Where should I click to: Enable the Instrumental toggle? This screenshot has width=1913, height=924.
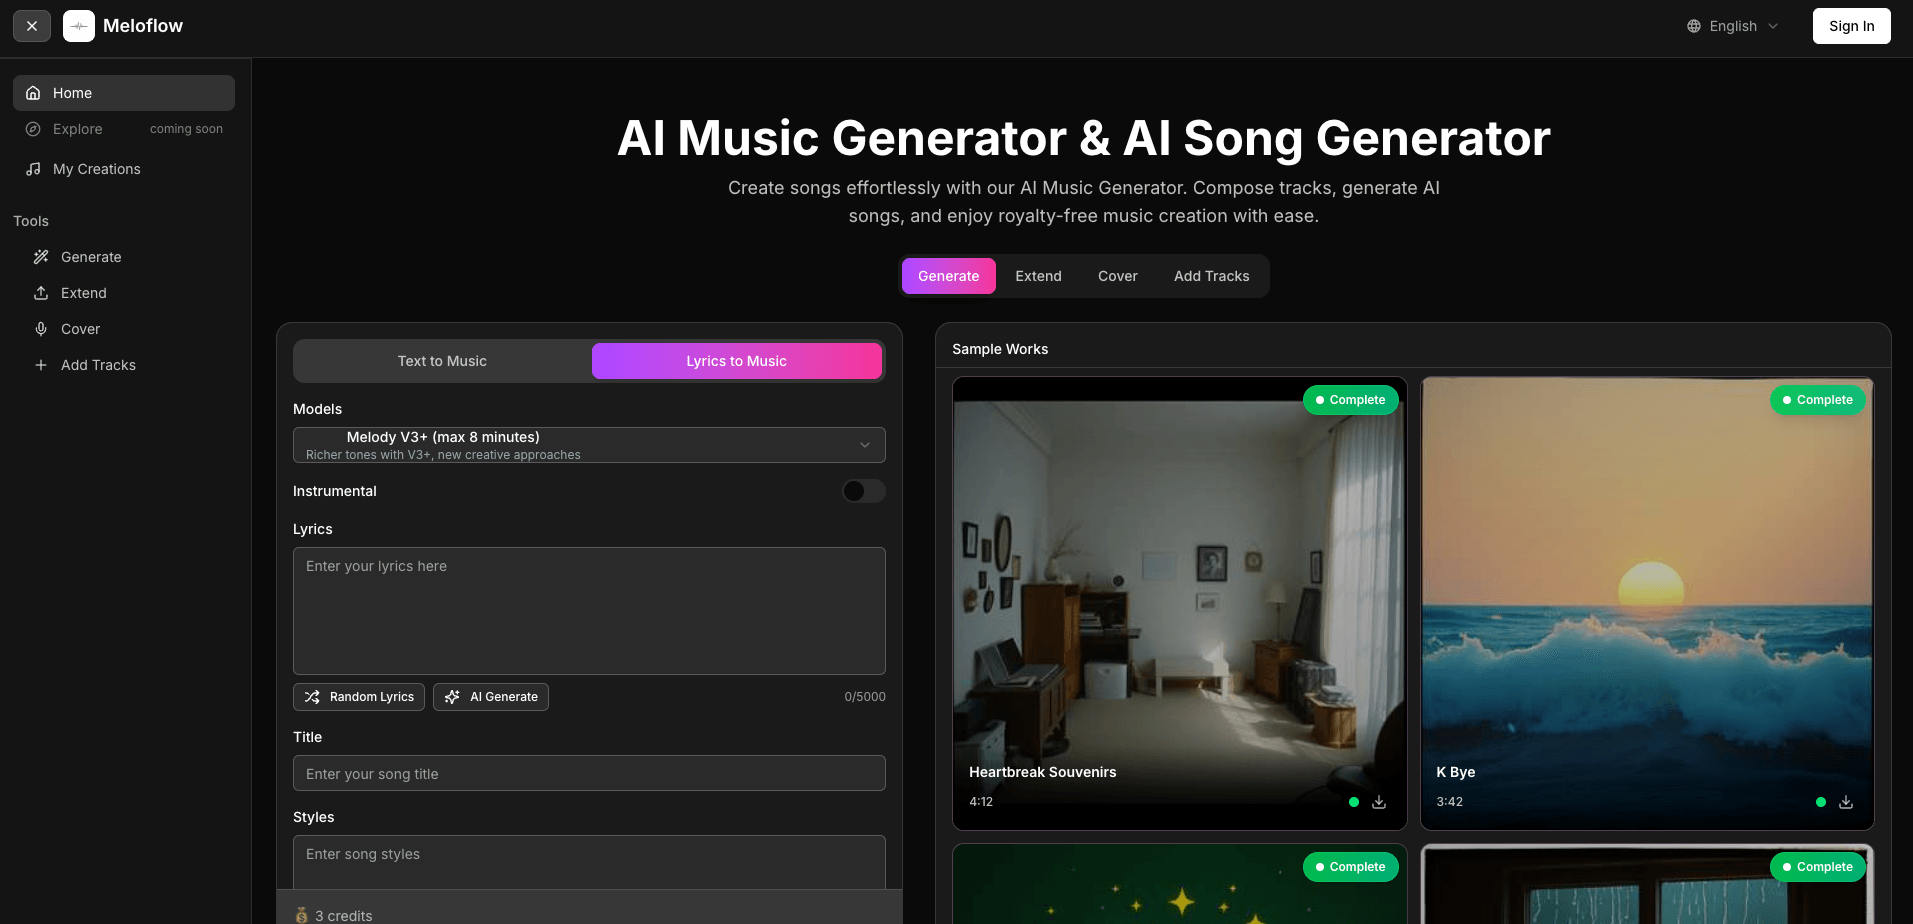pos(863,491)
